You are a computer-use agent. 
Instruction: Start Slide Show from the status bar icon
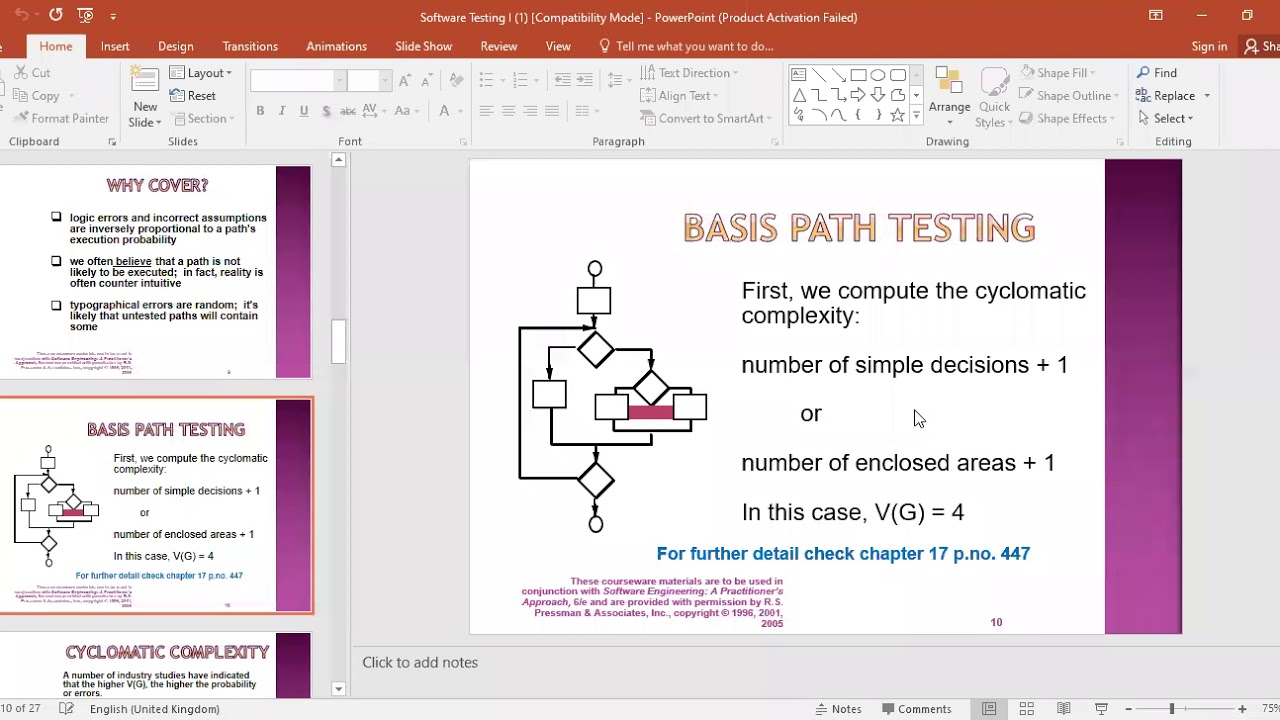[1101, 709]
